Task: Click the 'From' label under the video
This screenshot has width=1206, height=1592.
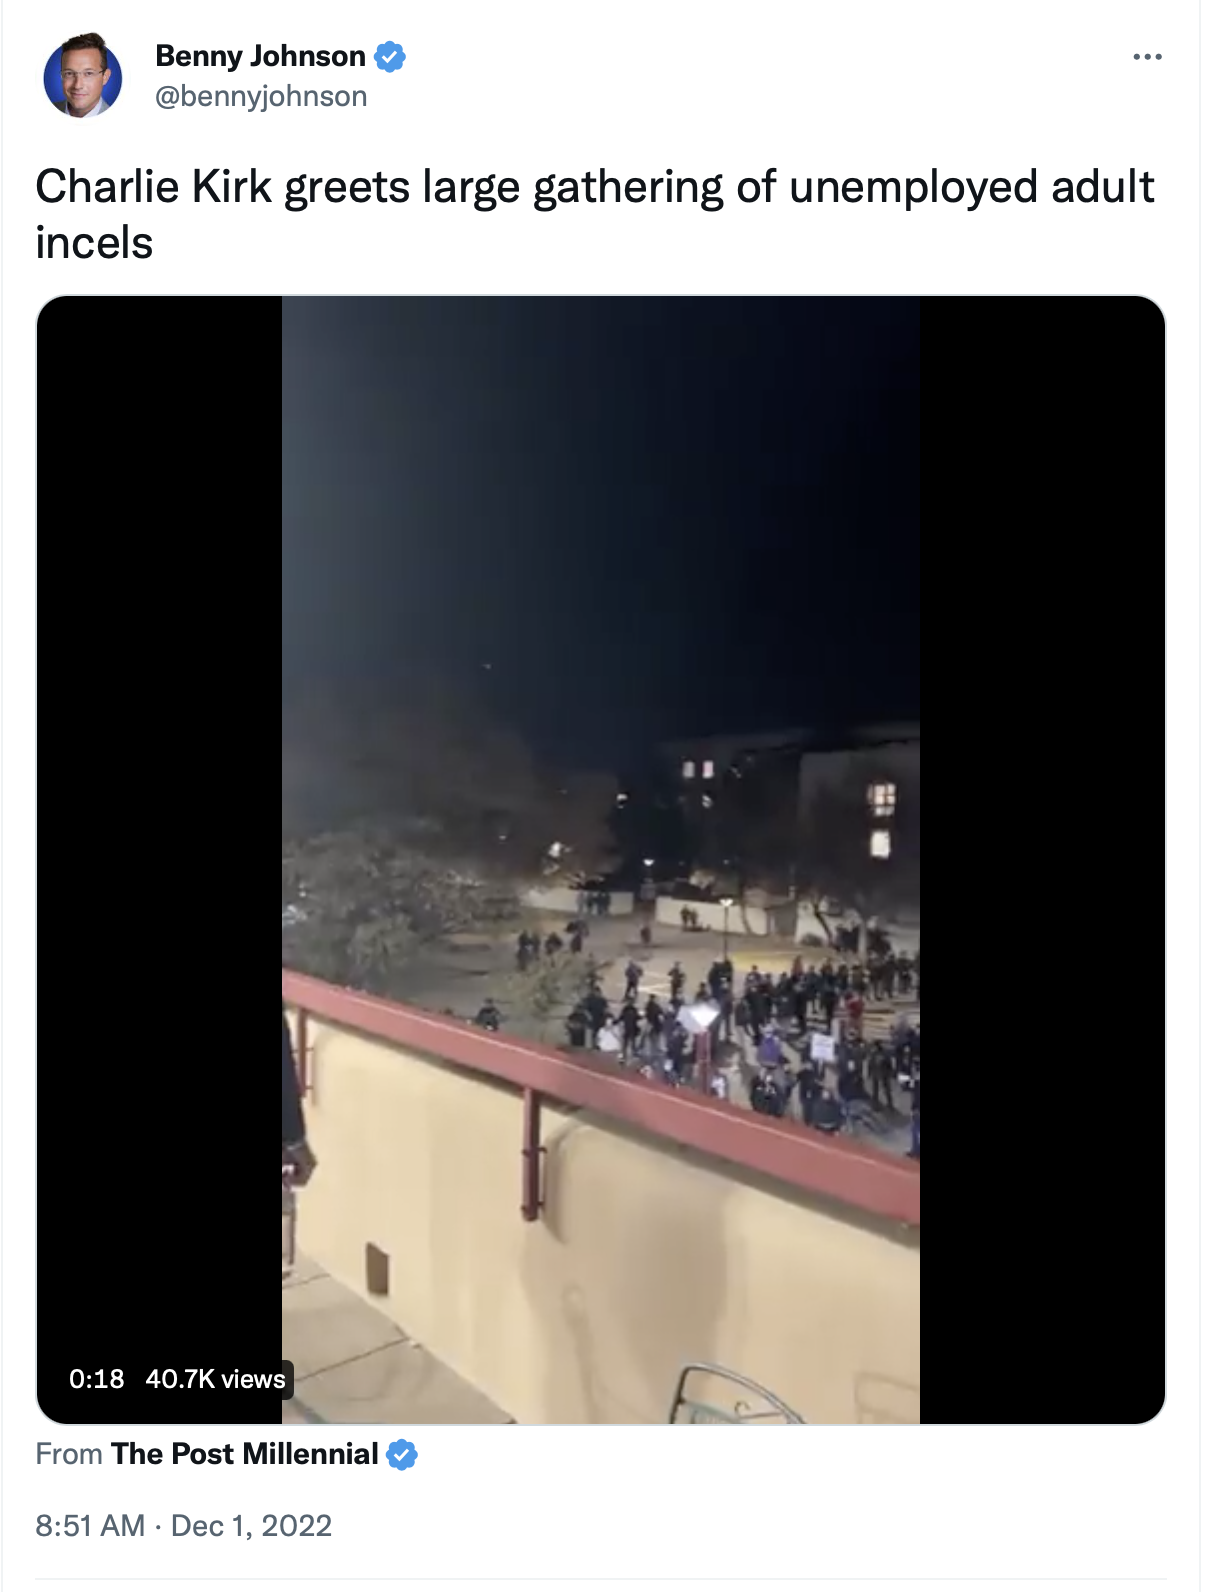Action: click(x=69, y=1454)
